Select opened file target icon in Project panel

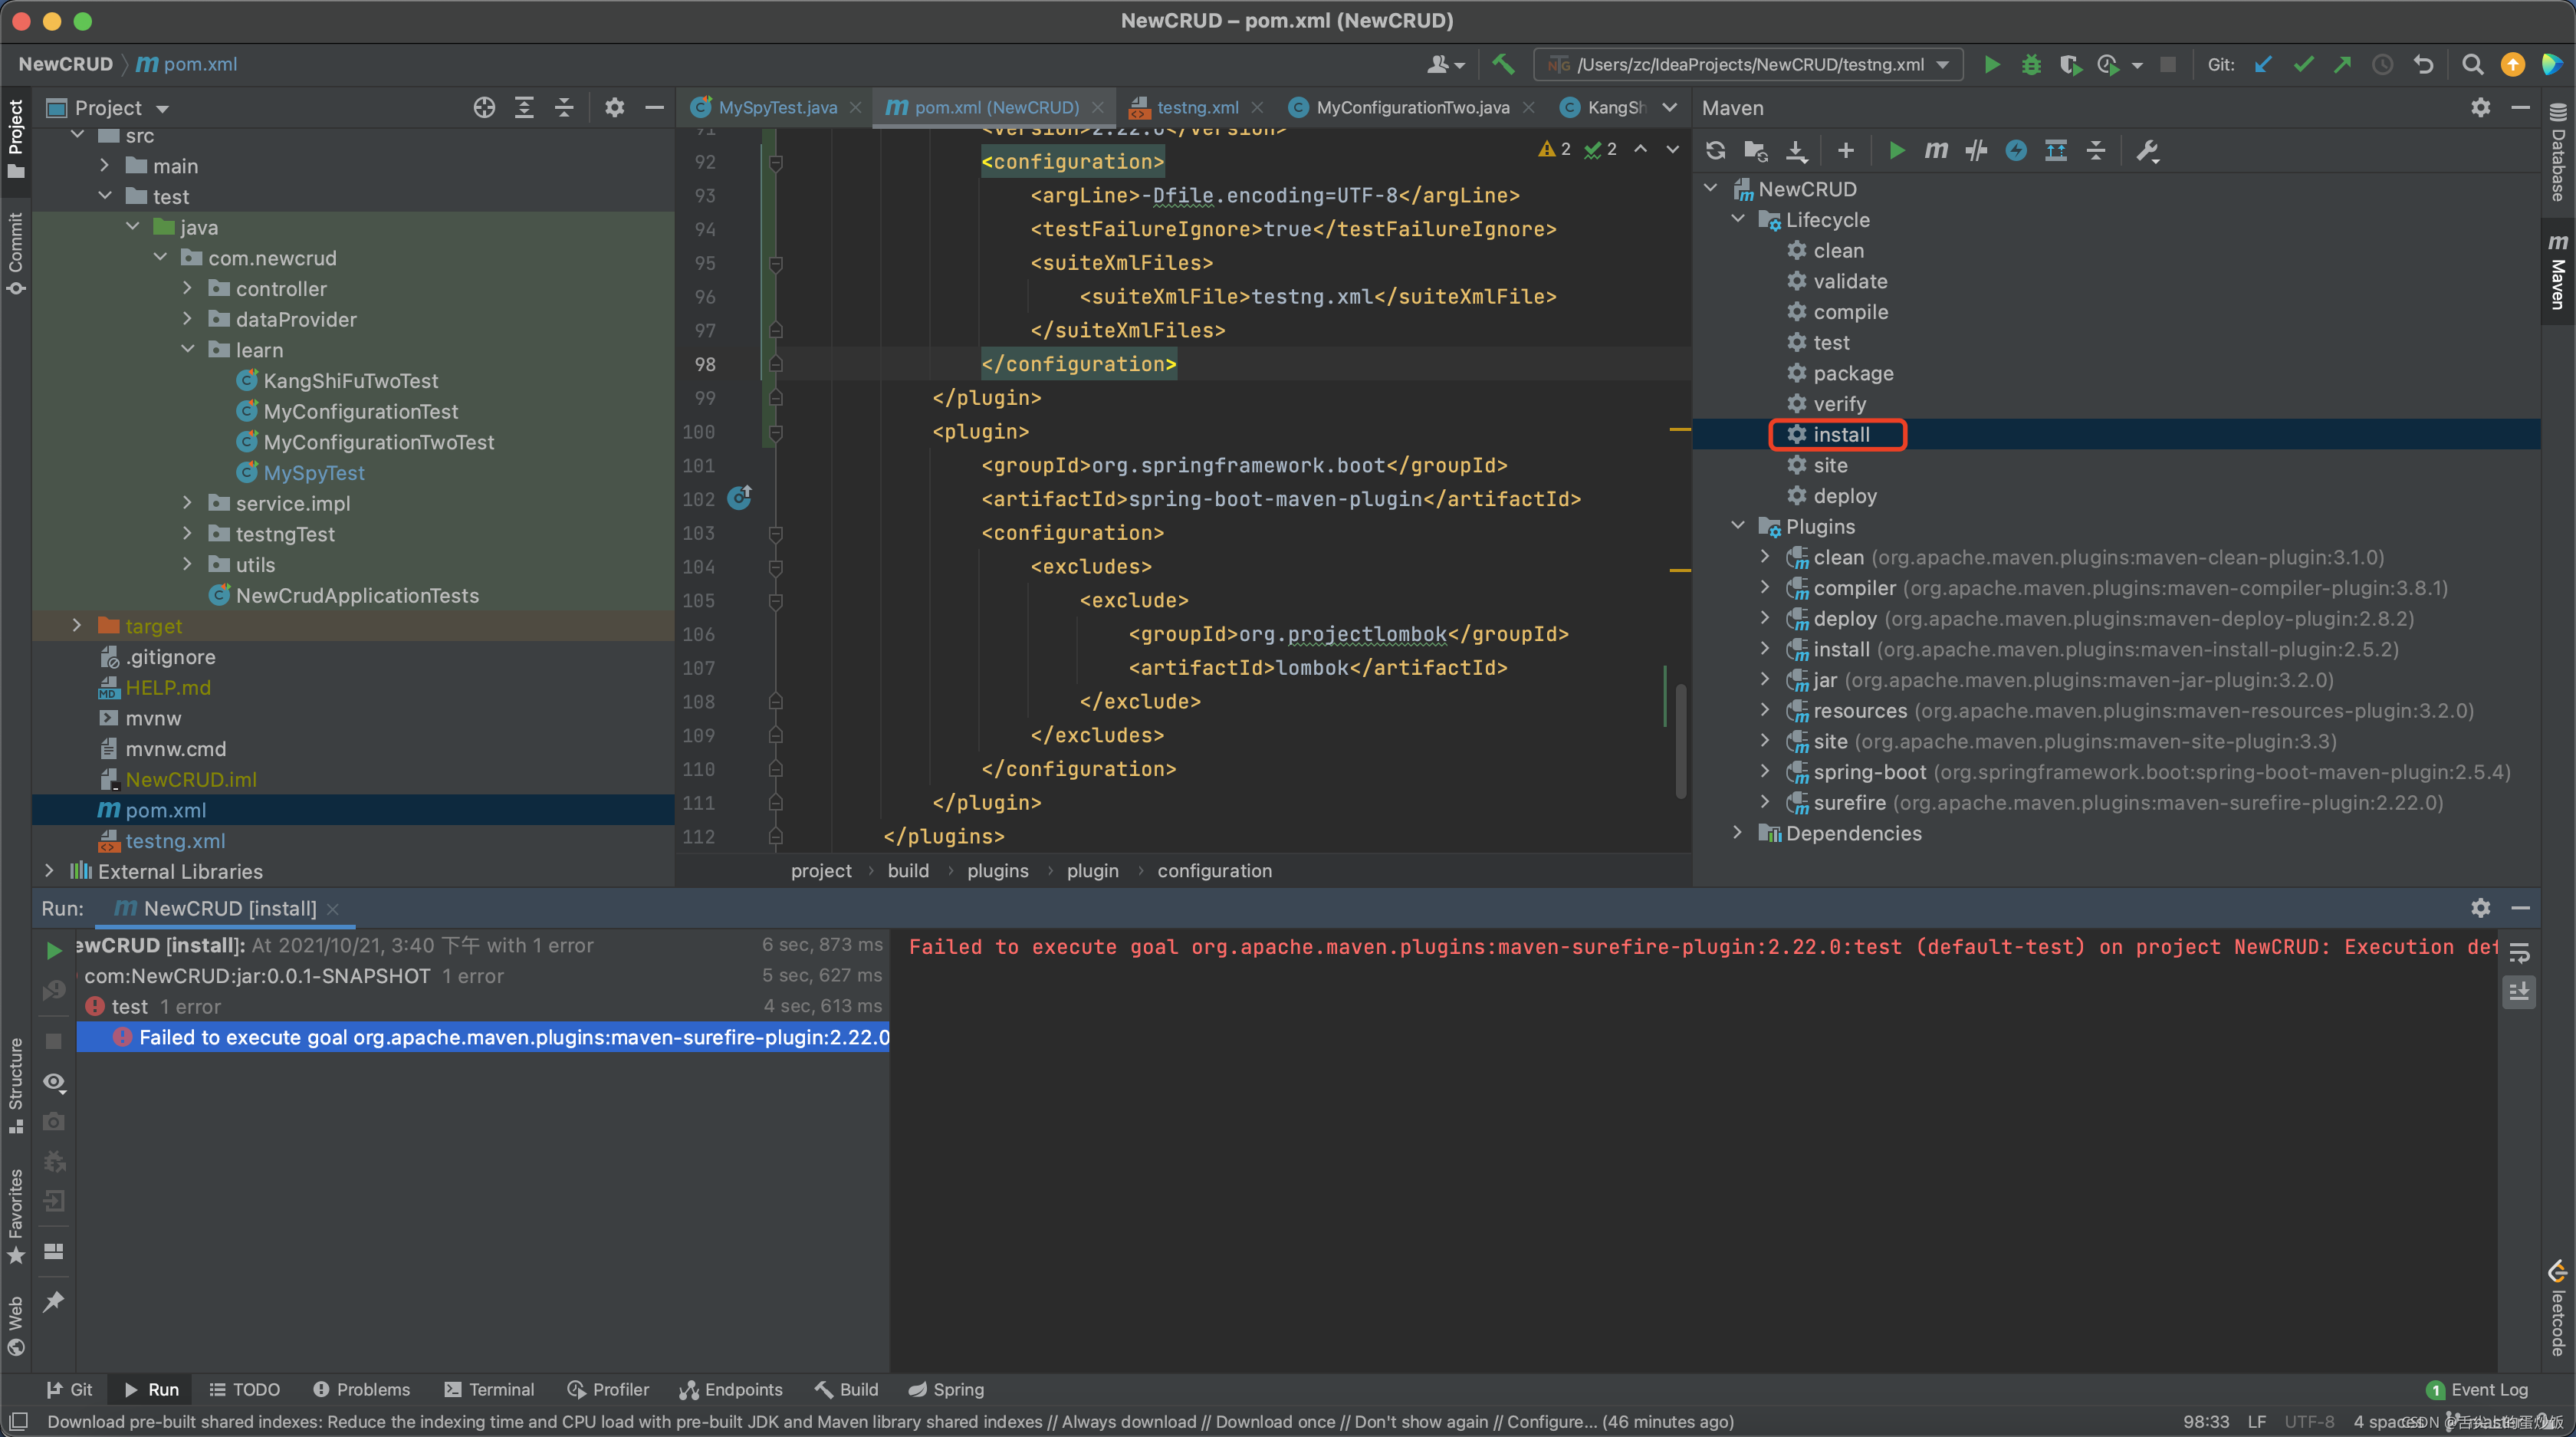484,107
